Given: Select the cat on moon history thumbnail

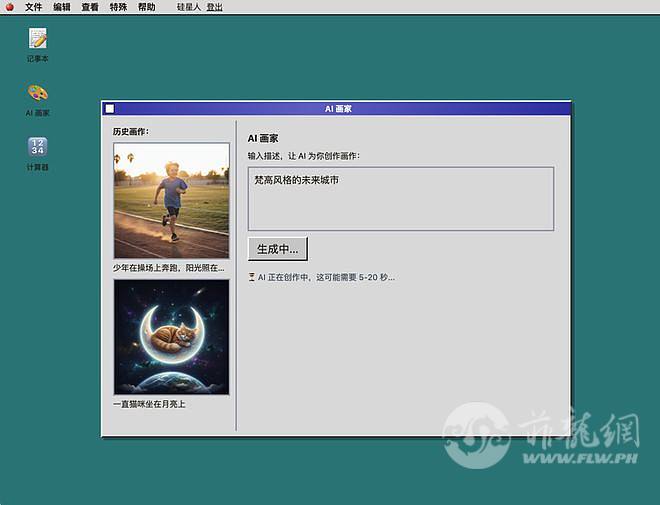Looking at the screenshot, I should 171,337.
